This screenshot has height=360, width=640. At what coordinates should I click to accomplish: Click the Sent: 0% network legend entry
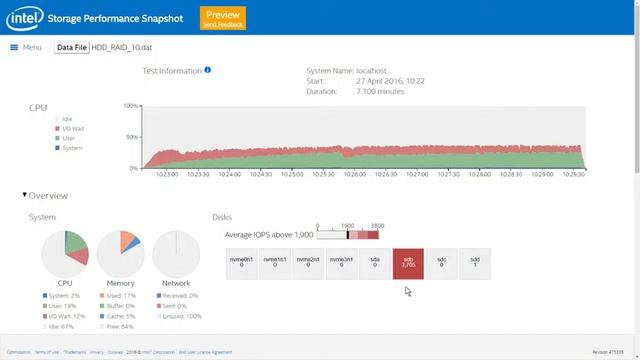[172, 306]
